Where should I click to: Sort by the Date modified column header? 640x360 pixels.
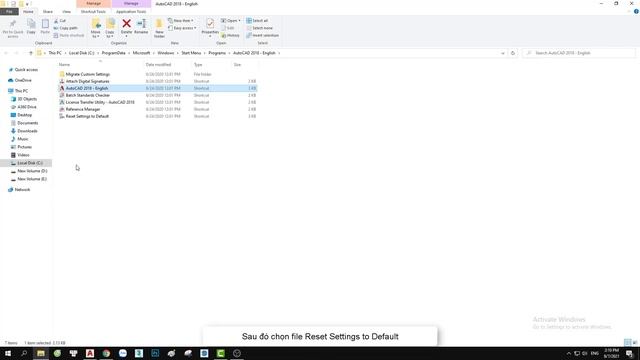[x=158, y=64]
